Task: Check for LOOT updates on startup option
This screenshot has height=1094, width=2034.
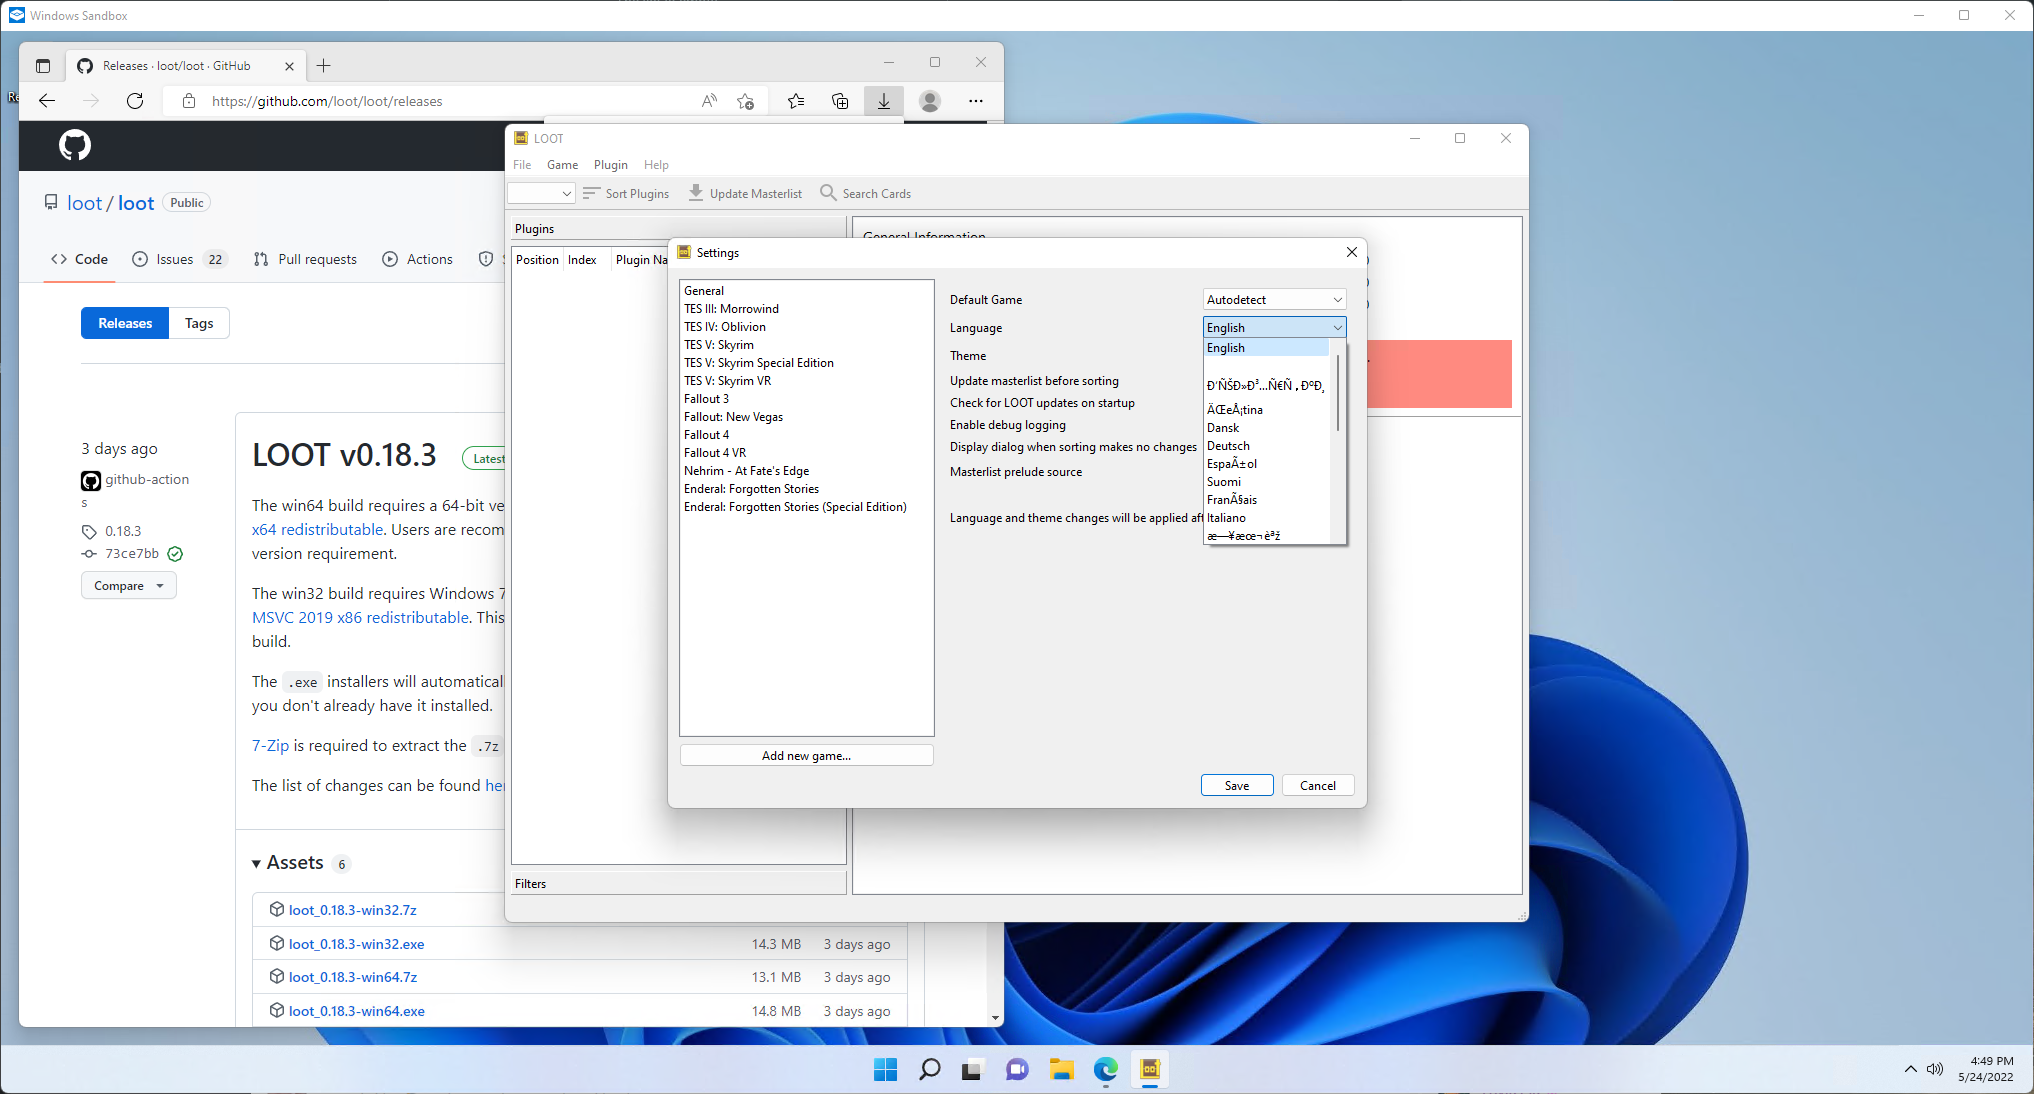Action: point(1042,403)
